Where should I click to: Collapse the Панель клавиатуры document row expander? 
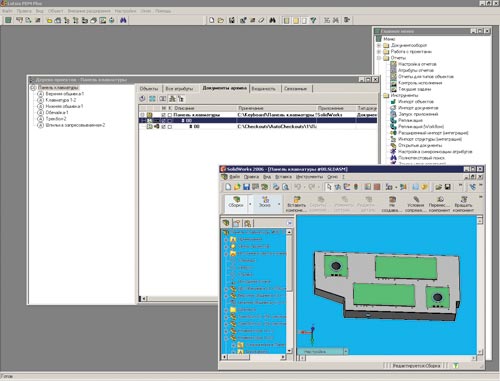click(x=143, y=115)
